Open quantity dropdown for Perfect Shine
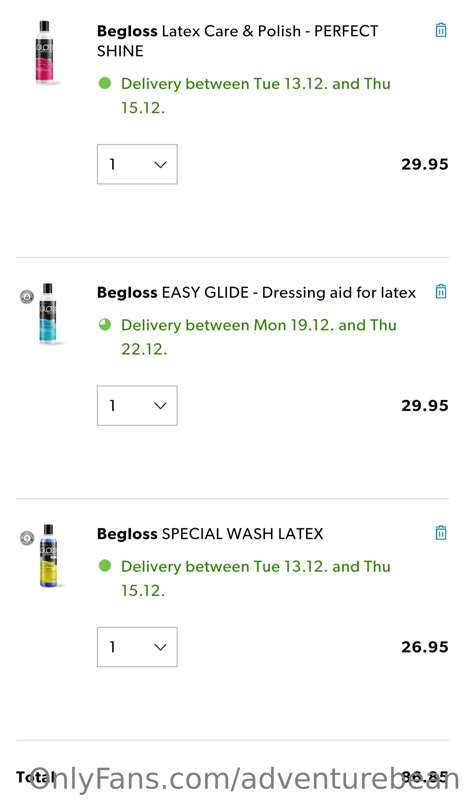This screenshot has width=465, height=800. coord(137,164)
